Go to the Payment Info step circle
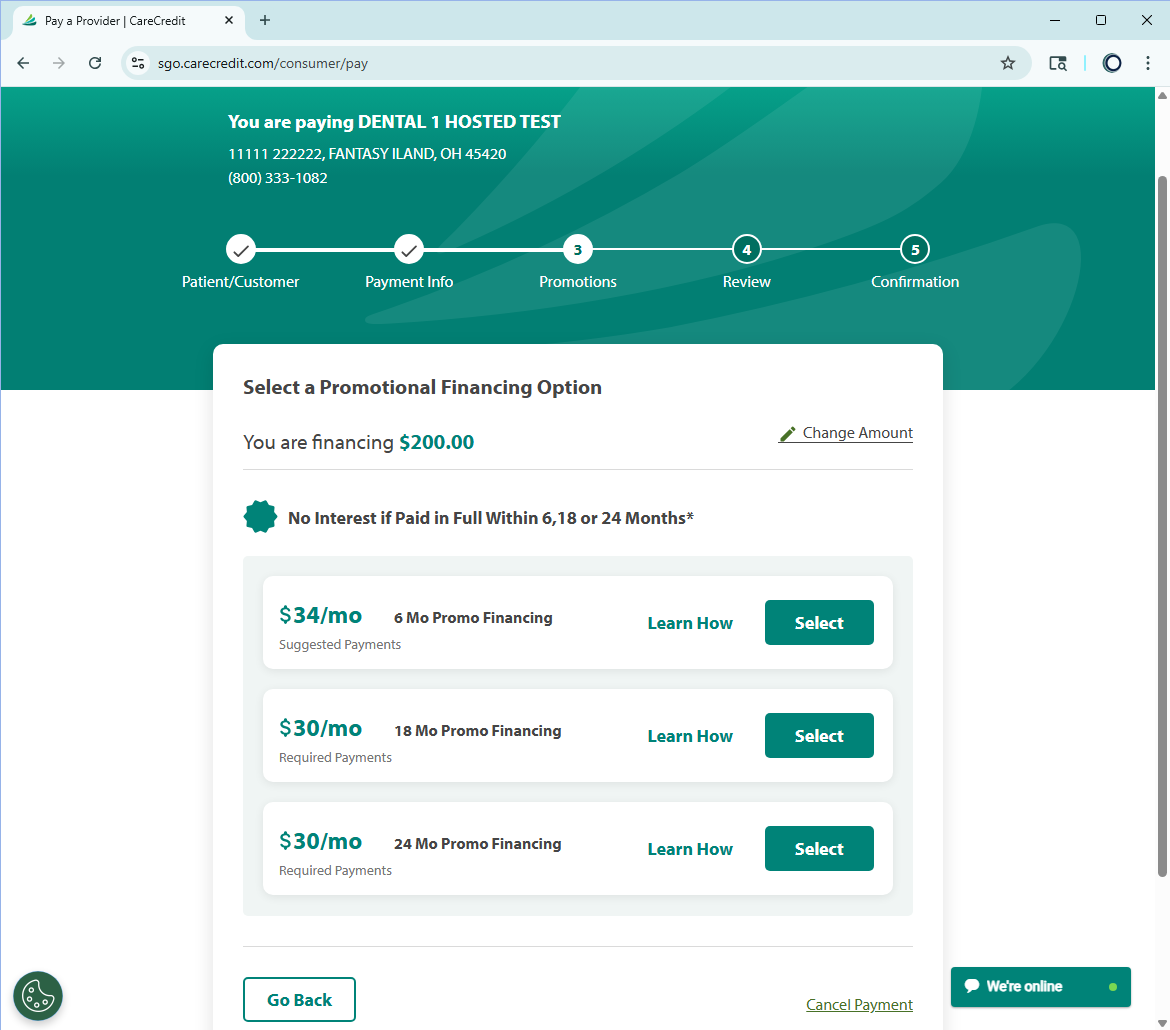Viewport: 1170px width, 1030px height. tap(409, 250)
